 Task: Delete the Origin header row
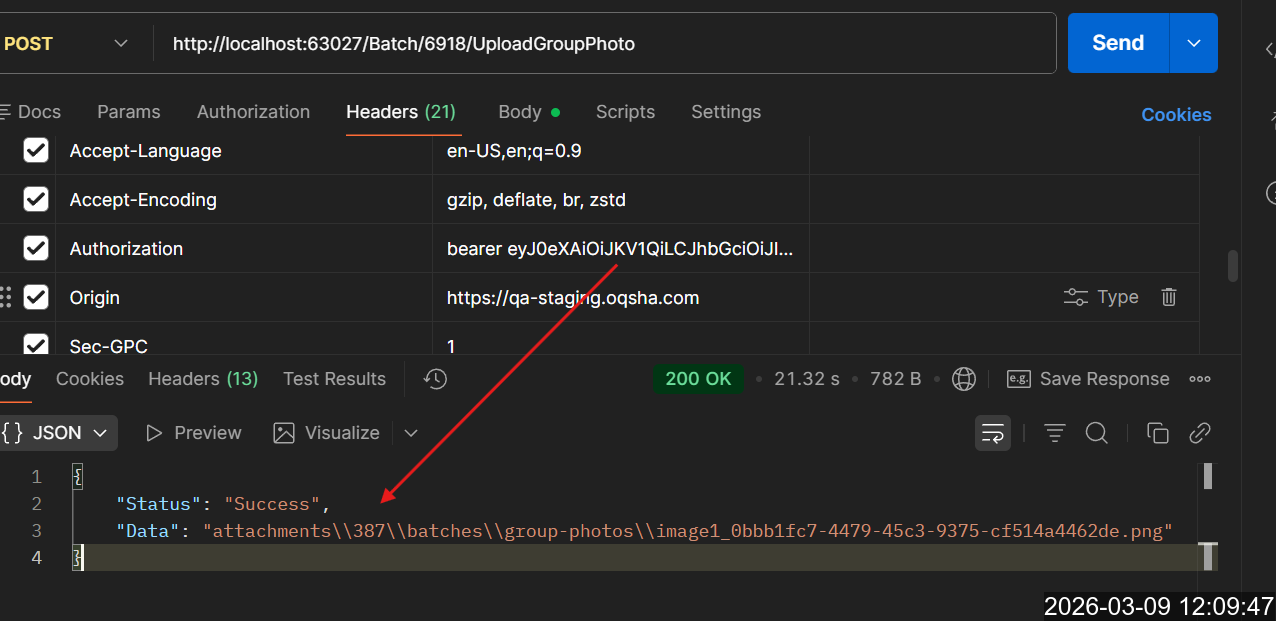tap(1168, 297)
